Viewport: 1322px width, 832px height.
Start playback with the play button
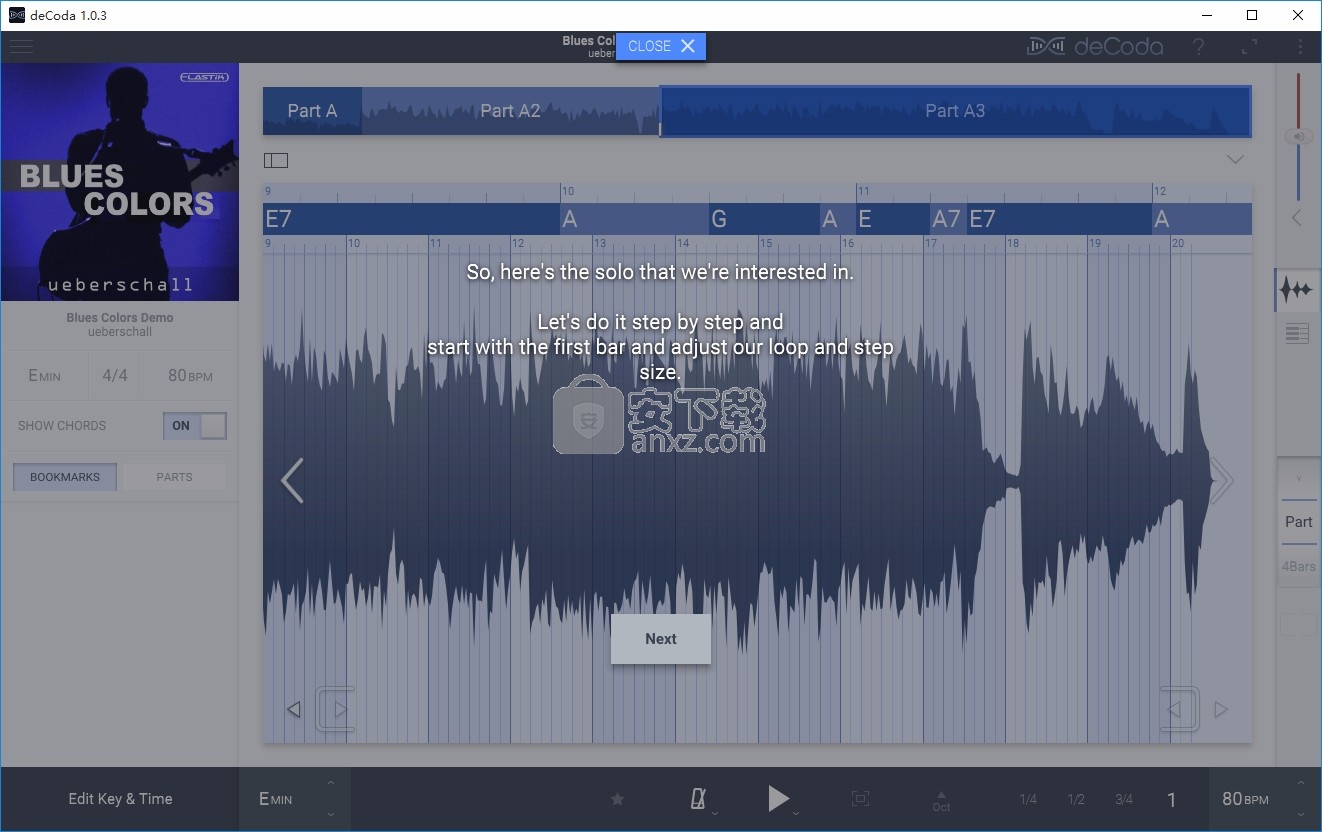[778, 798]
